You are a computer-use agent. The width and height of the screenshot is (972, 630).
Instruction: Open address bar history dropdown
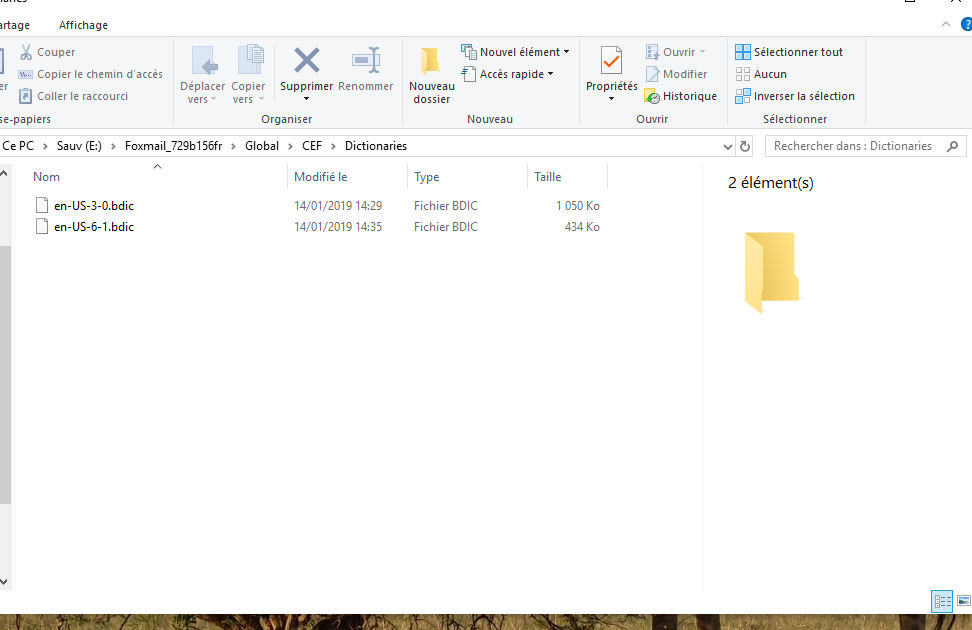(728, 146)
